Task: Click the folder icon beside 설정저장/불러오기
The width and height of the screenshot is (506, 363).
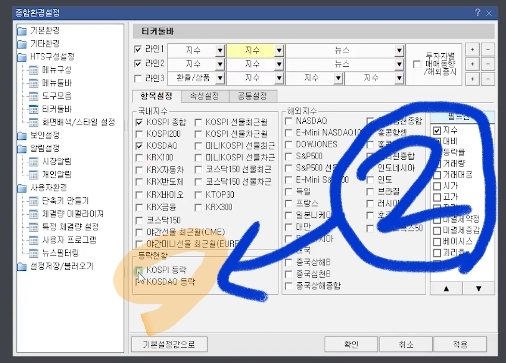Action: click(22, 267)
